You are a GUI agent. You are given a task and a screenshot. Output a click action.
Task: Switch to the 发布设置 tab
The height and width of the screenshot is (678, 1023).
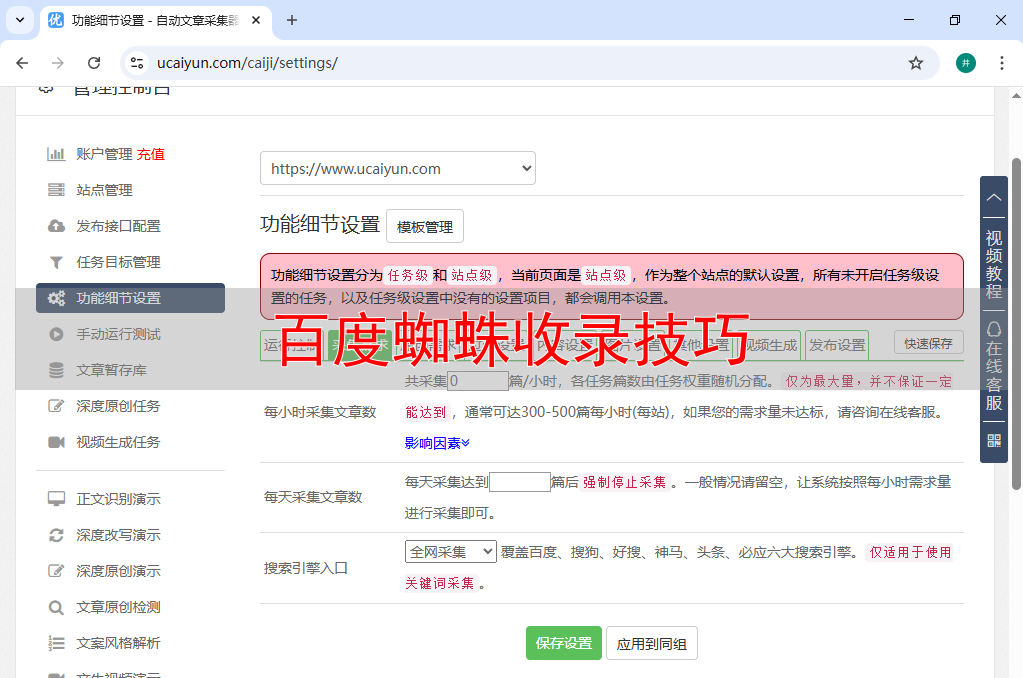(838, 345)
